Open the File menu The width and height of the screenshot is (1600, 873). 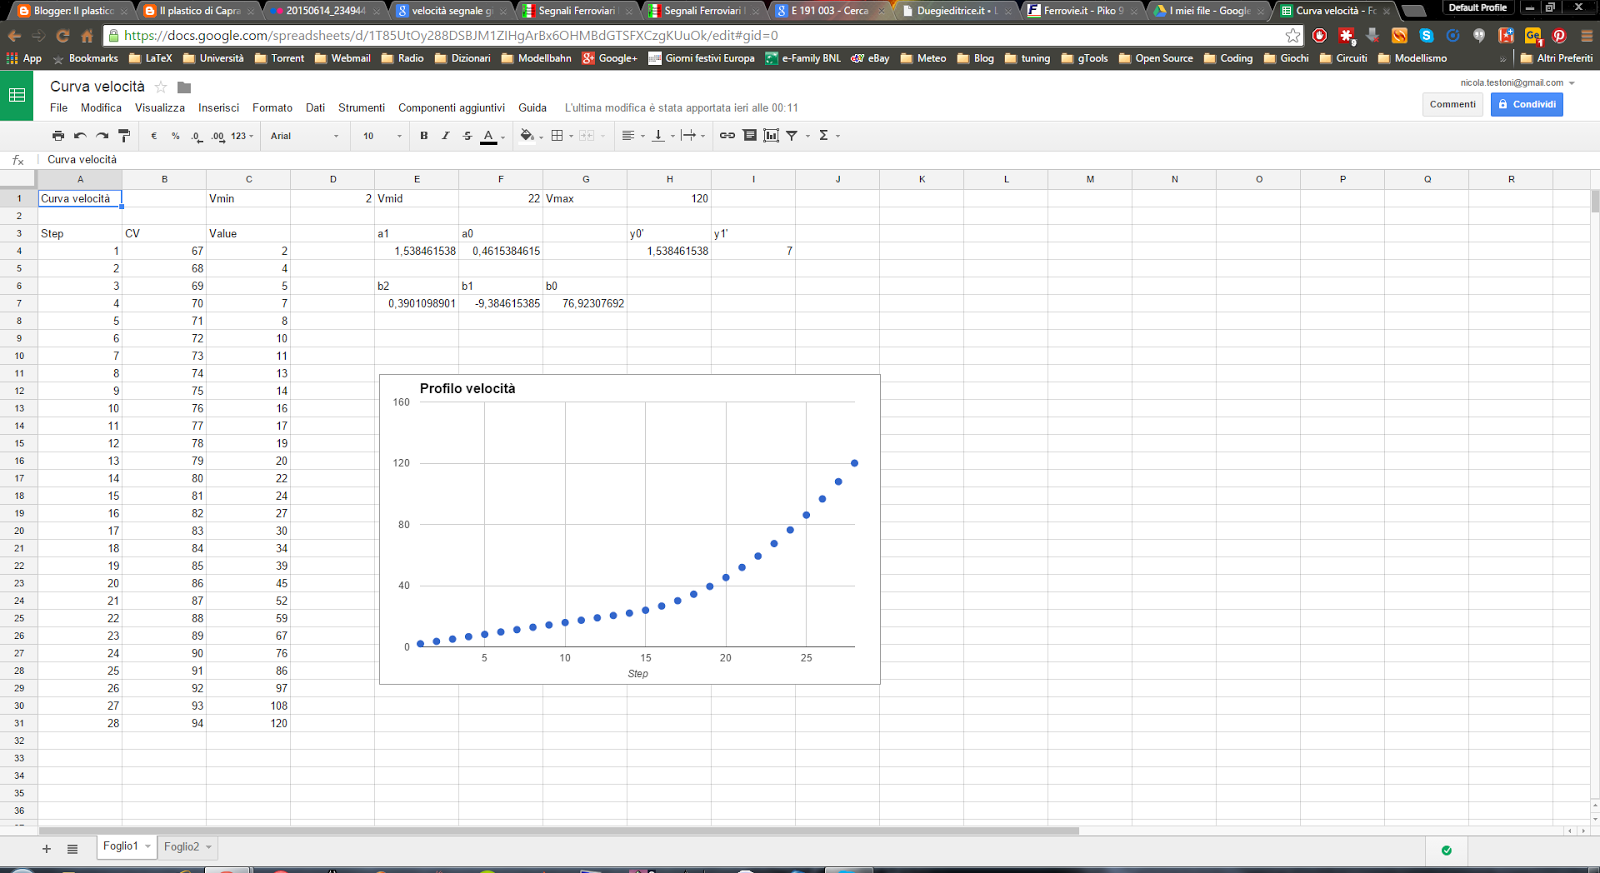coord(59,108)
